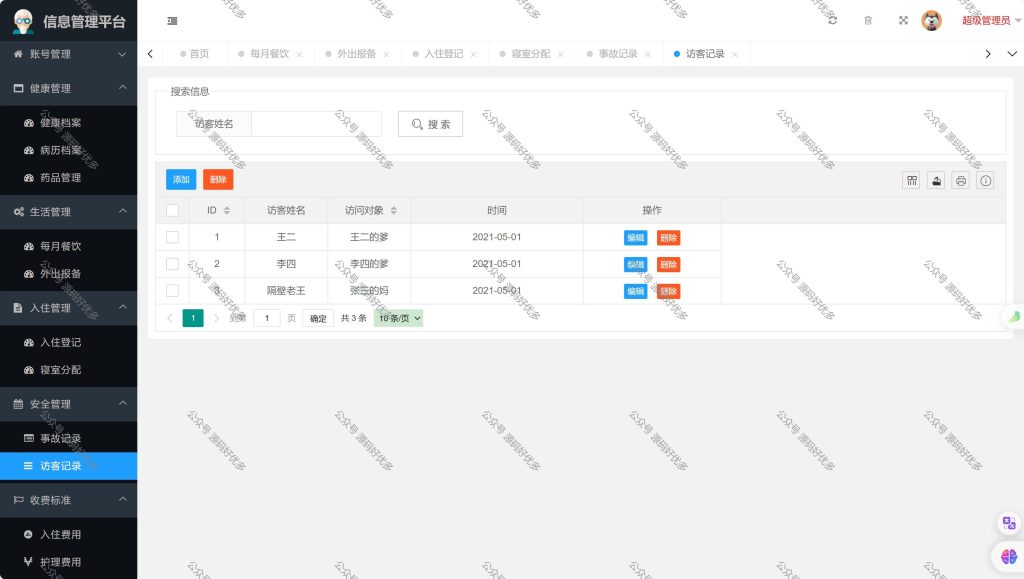Switch to 外出报备 tab
This screenshot has width=1024, height=579.
pos(356,54)
